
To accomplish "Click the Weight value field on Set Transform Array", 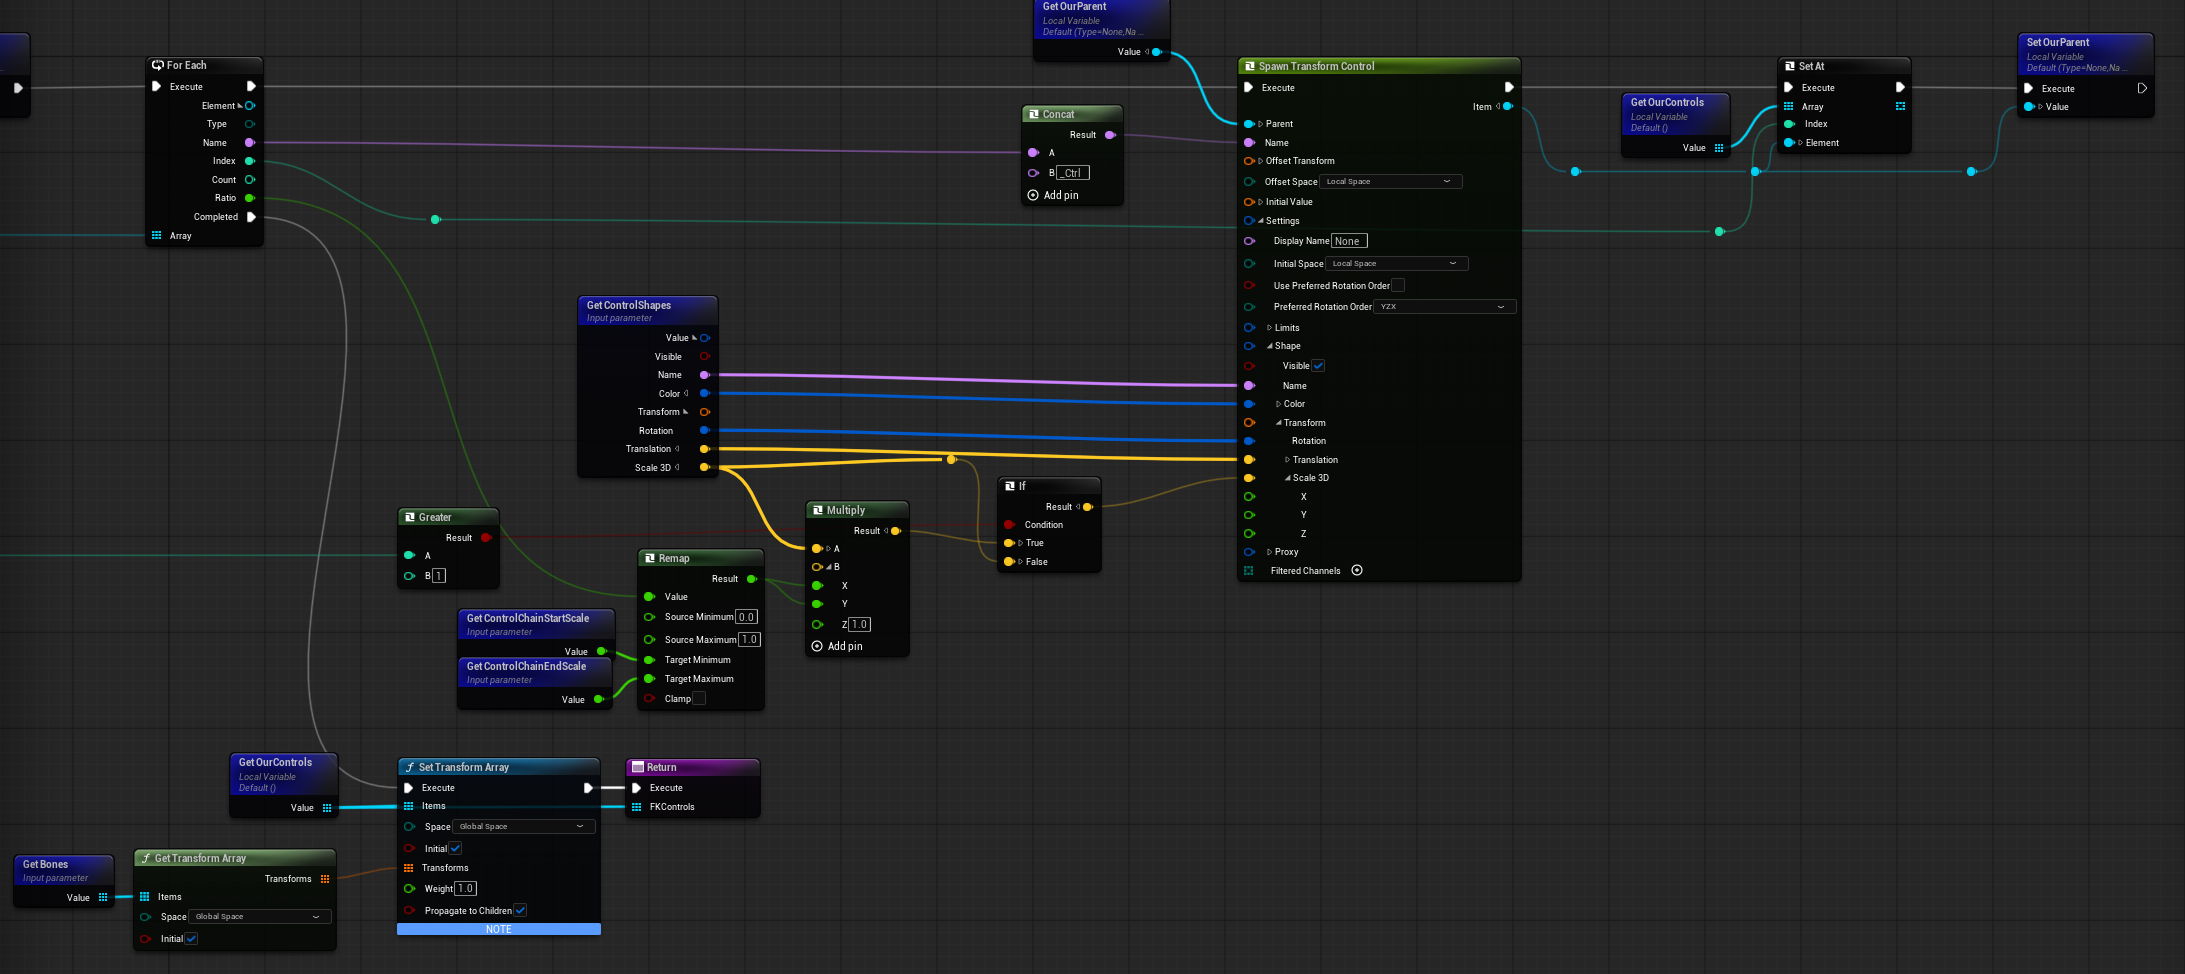I will pos(465,889).
